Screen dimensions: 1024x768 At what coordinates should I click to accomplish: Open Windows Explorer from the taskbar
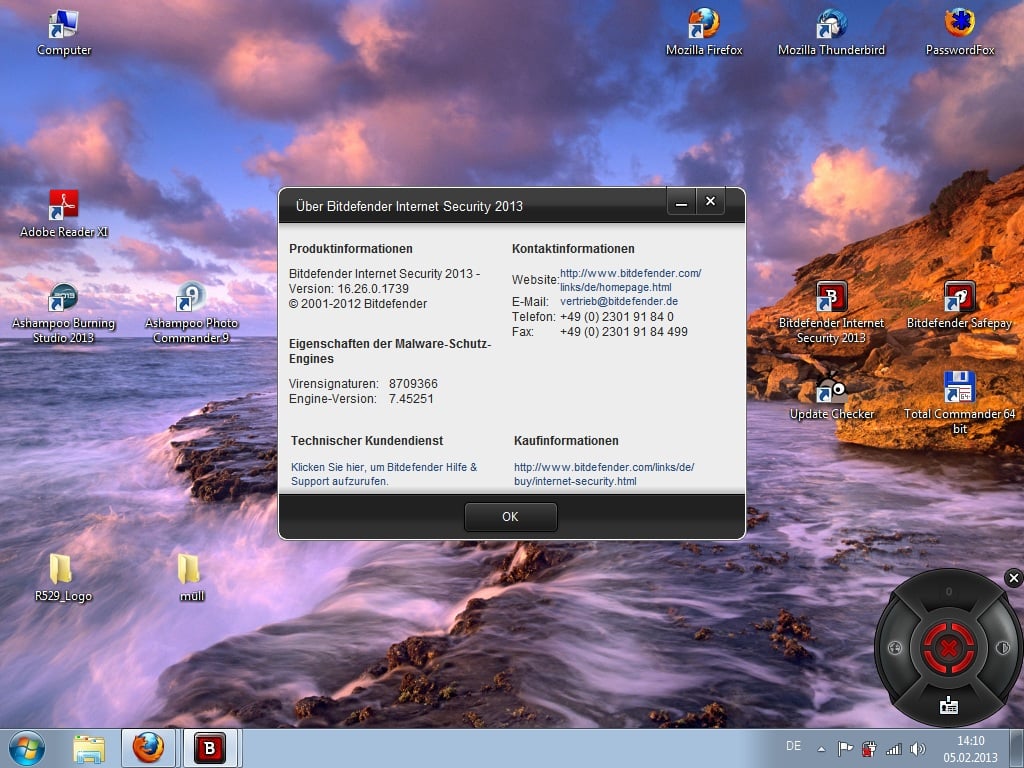pos(89,748)
